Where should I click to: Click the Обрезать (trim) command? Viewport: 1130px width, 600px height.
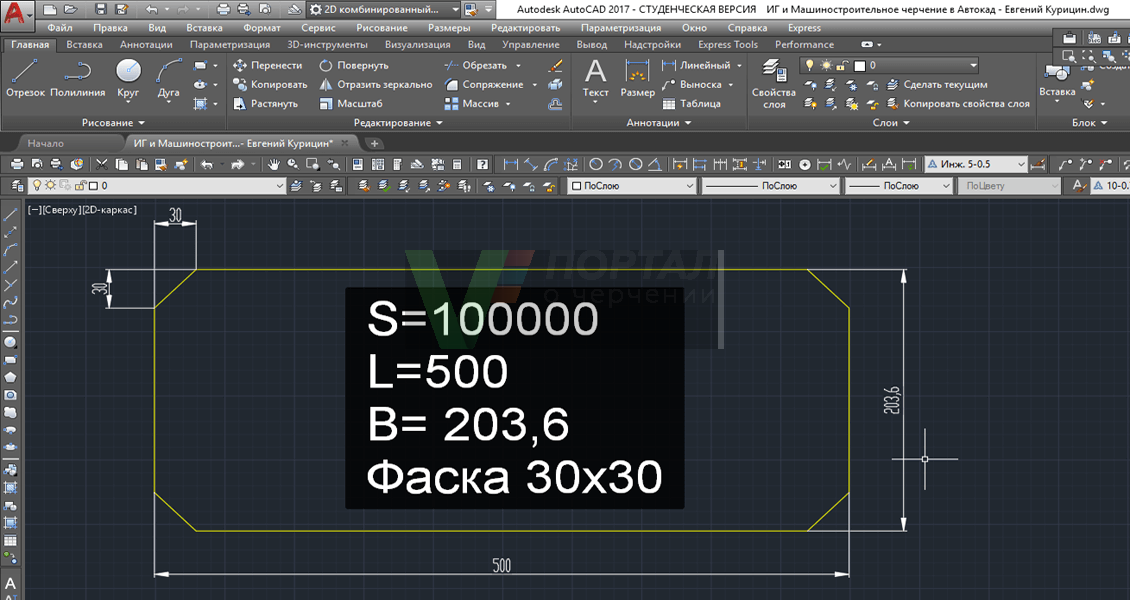click(476, 65)
